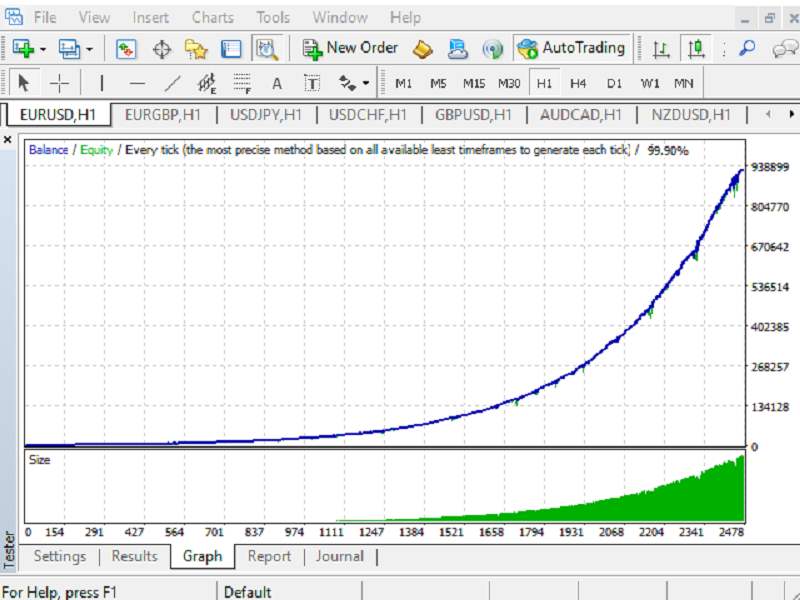
Task: Open the Window menu
Action: tap(340, 18)
